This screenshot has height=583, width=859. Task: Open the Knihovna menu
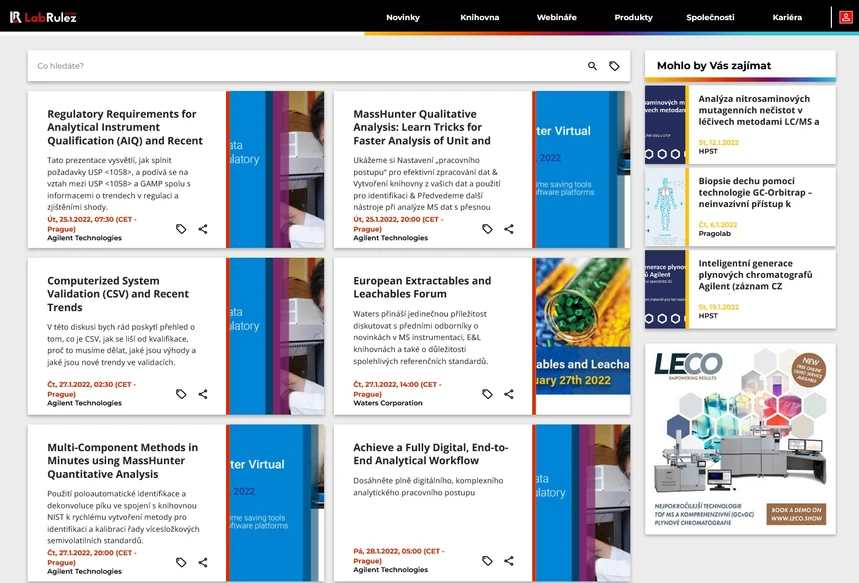479,18
